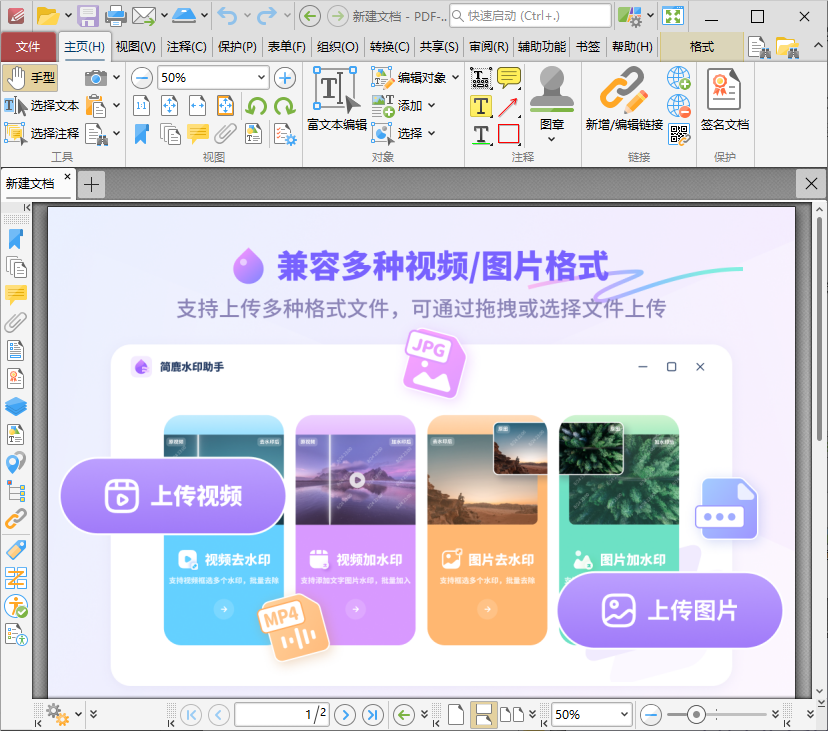The width and height of the screenshot is (828, 731).
Task: Toggle the bookmarks panel in left sidebar
Action: coord(15,239)
